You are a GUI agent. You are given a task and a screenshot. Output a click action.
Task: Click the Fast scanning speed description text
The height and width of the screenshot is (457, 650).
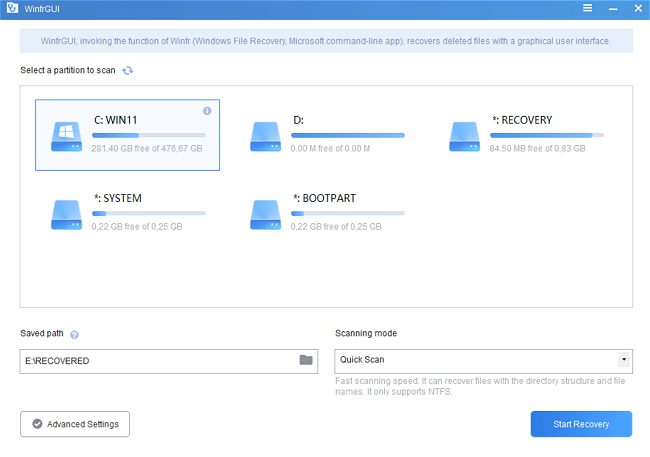click(x=480, y=386)
